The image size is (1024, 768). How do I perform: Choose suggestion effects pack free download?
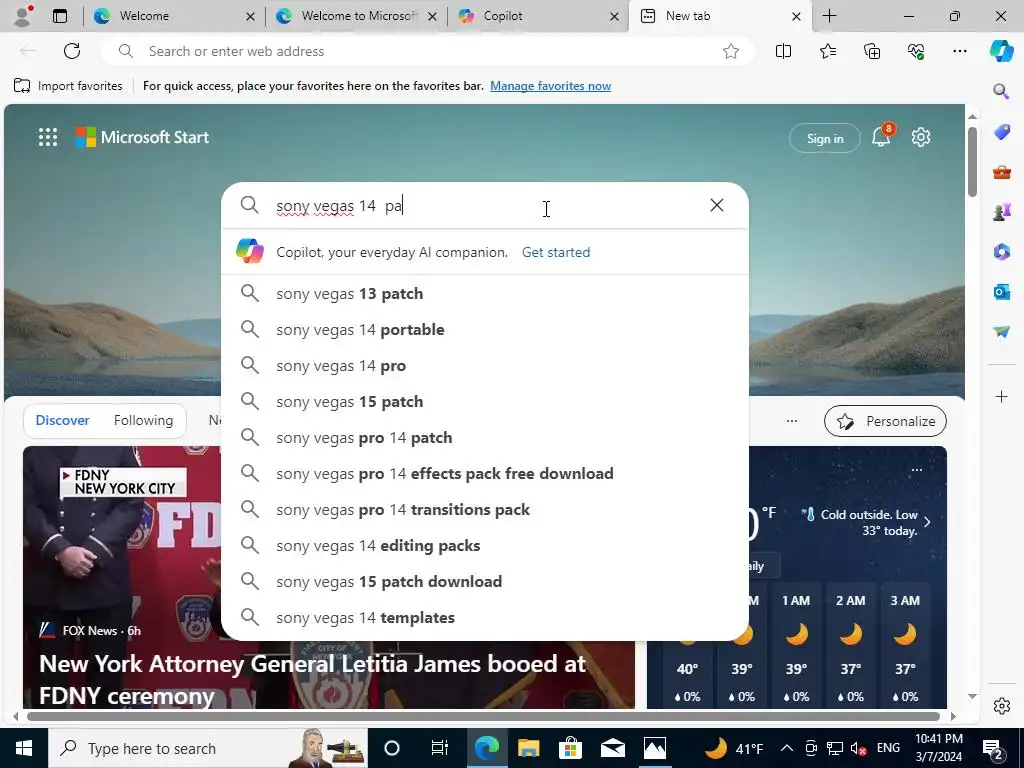(x=485, y=473)
